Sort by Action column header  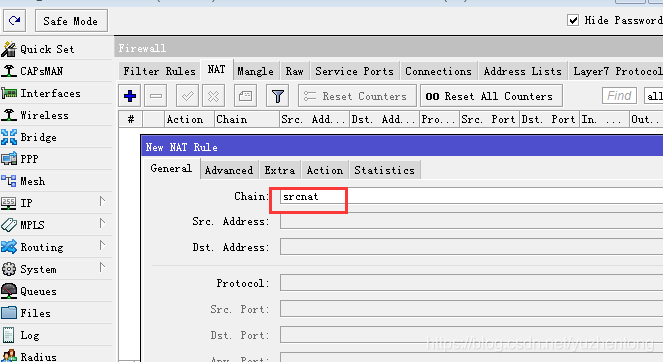pos(189,119)
